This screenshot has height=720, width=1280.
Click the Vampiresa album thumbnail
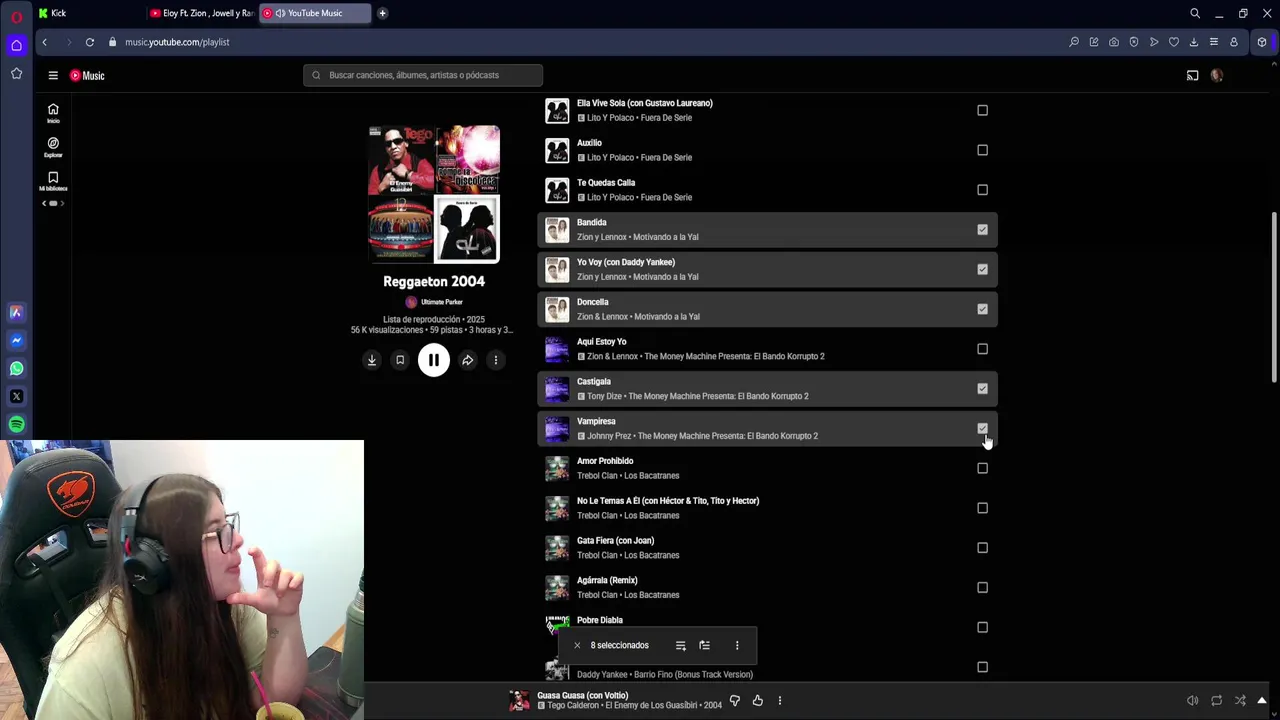tap(557, 428)
